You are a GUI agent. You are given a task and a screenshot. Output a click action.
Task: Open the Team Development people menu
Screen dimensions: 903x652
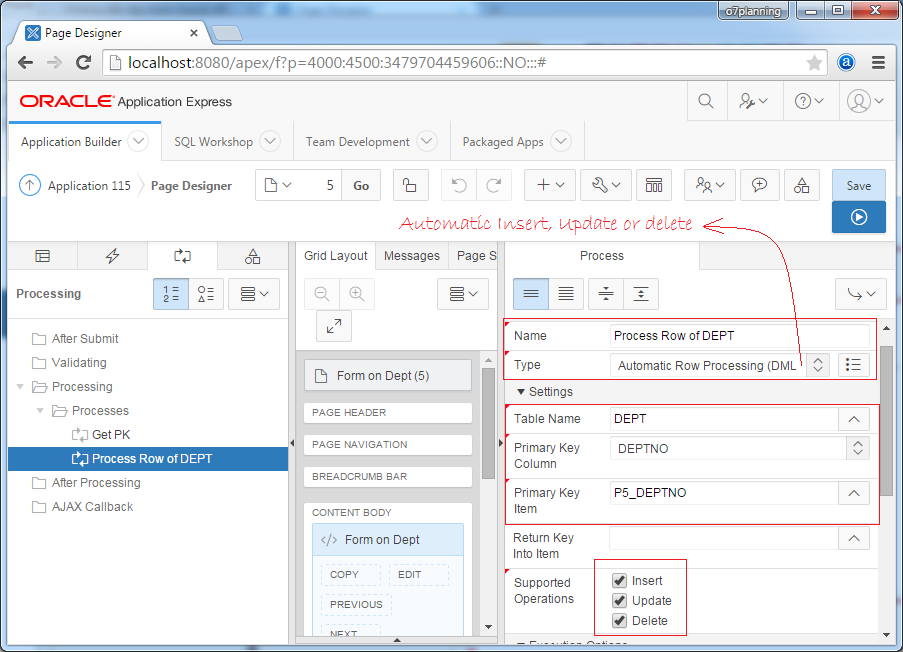[x=710, y=185]
